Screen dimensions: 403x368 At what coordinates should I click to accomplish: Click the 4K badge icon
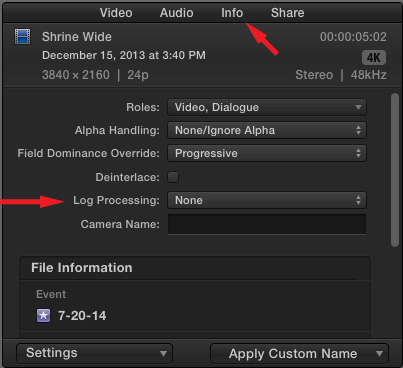[x=374, y=58]
